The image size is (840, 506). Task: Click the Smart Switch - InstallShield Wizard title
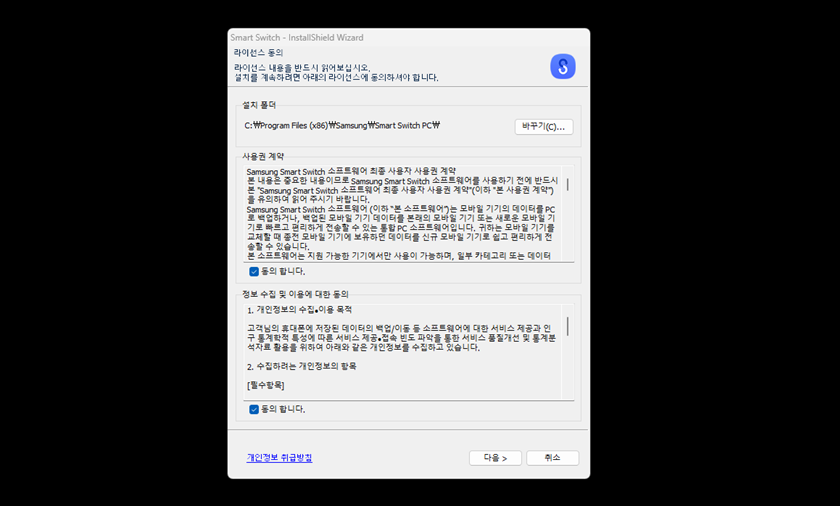coord(297,37)
